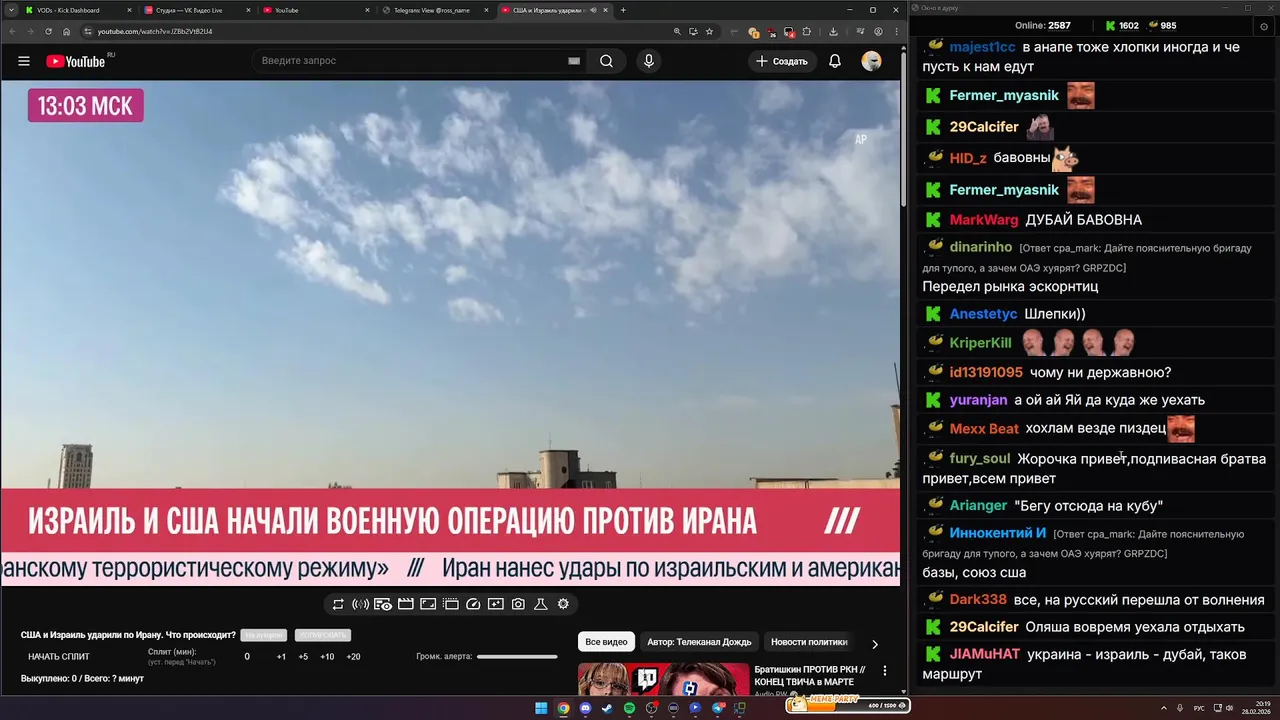Open new Chrome tab with plus button

[x=623, y=10]
